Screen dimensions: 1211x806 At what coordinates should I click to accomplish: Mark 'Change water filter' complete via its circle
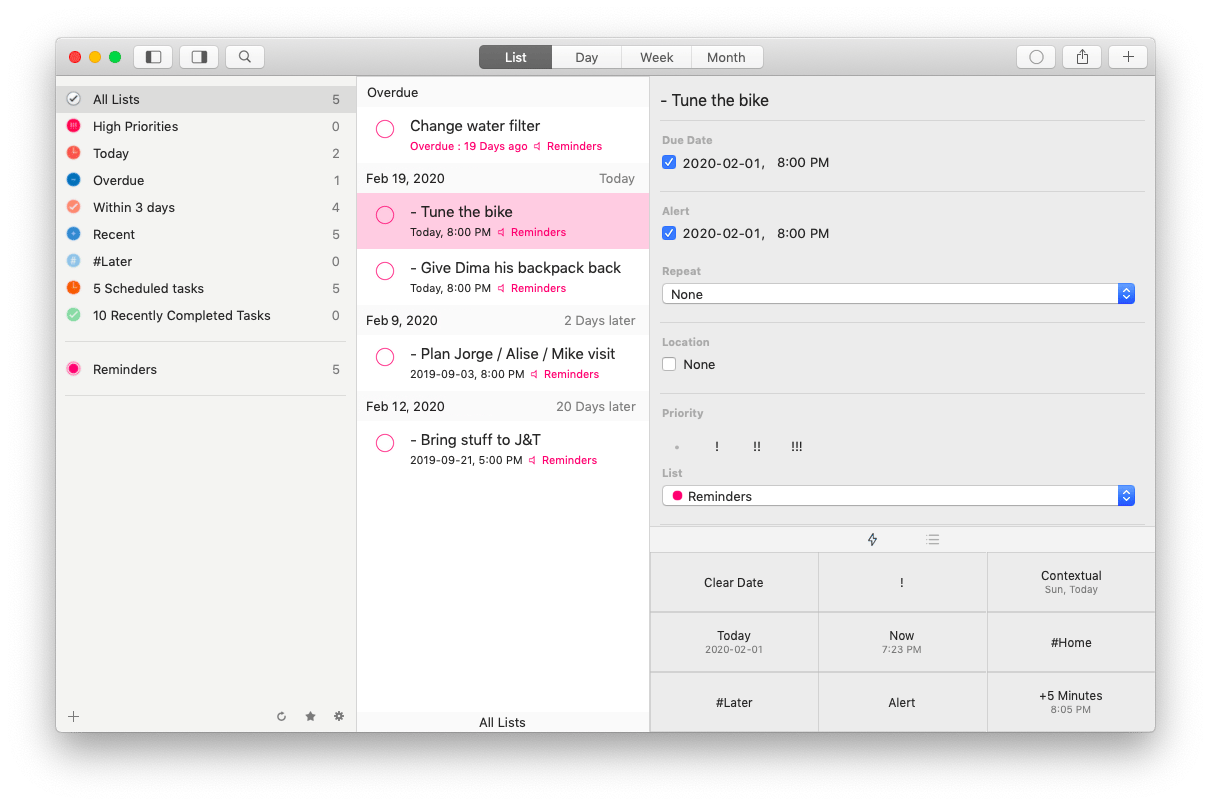coord(384,129)
